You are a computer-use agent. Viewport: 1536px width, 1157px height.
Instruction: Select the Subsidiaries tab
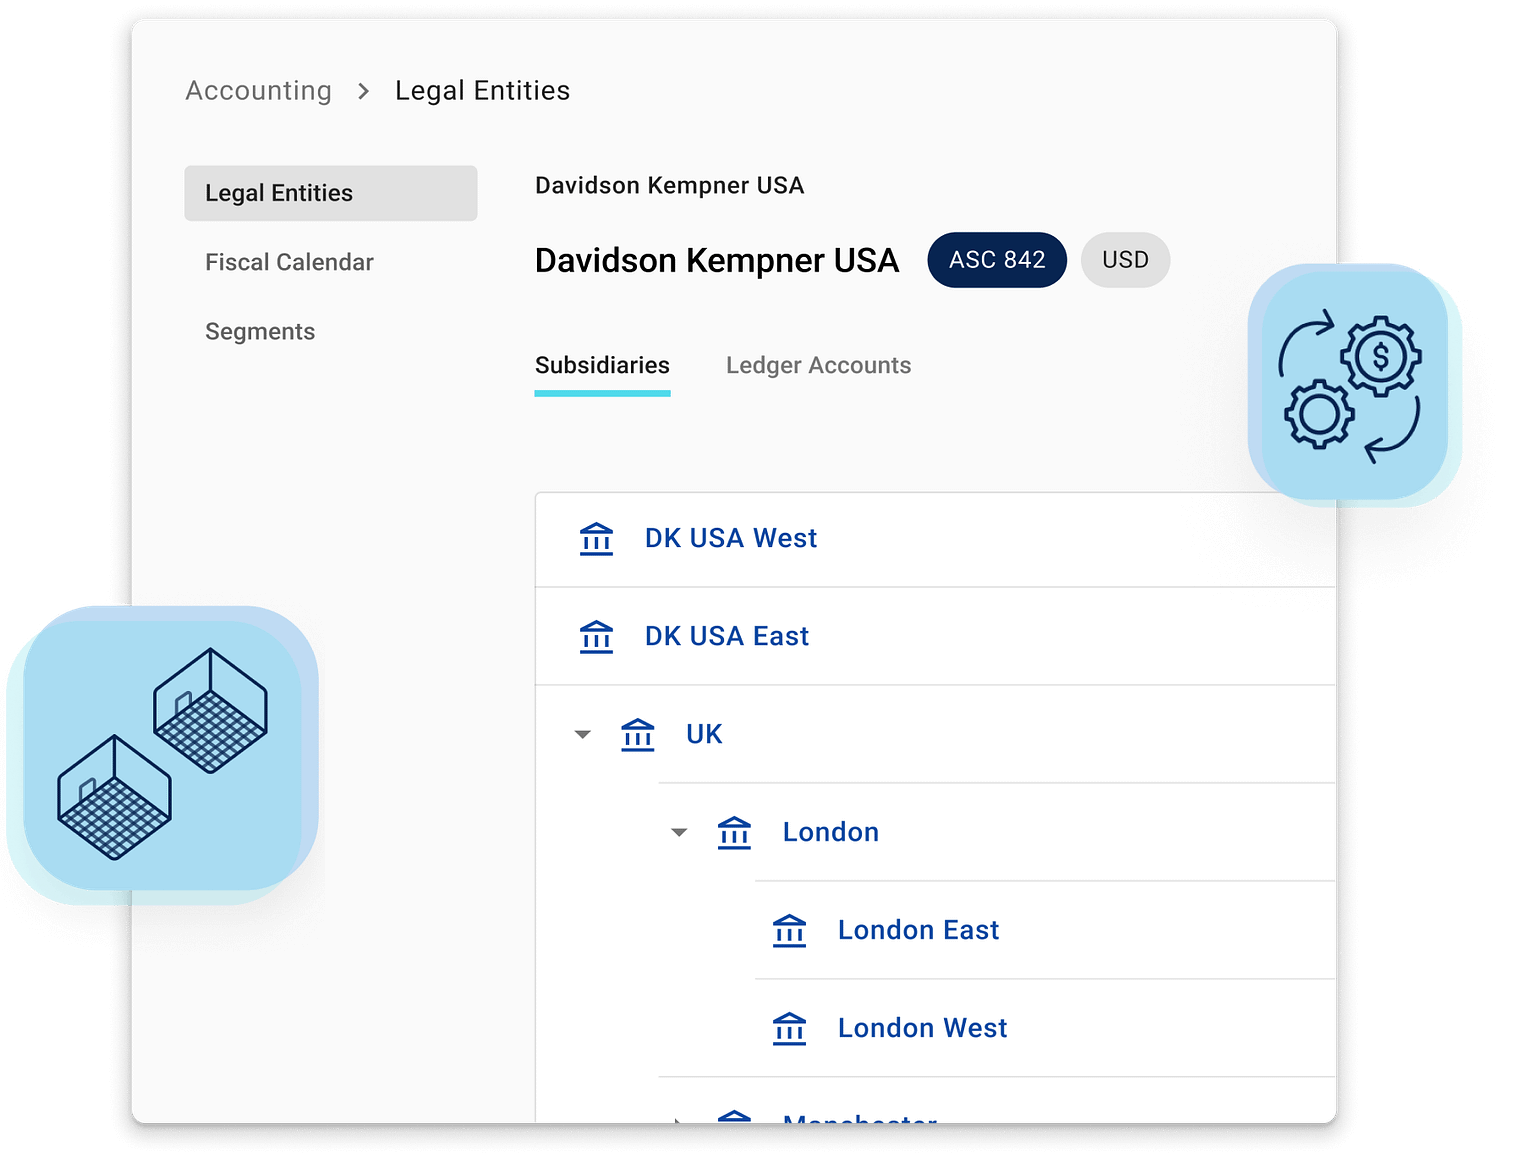(602, 365)
